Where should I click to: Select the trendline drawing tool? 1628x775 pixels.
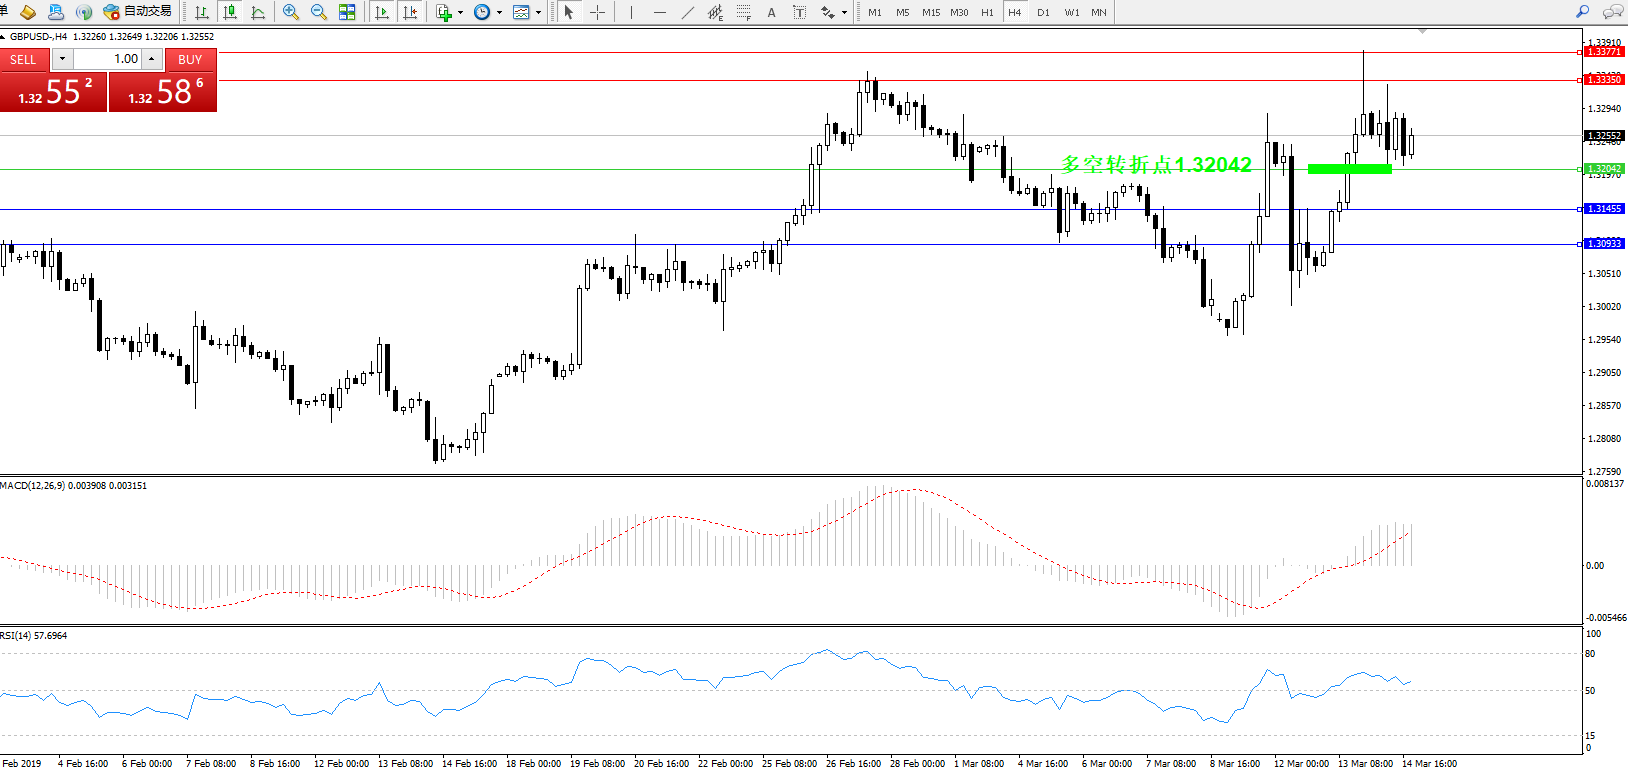pos(687,12)
